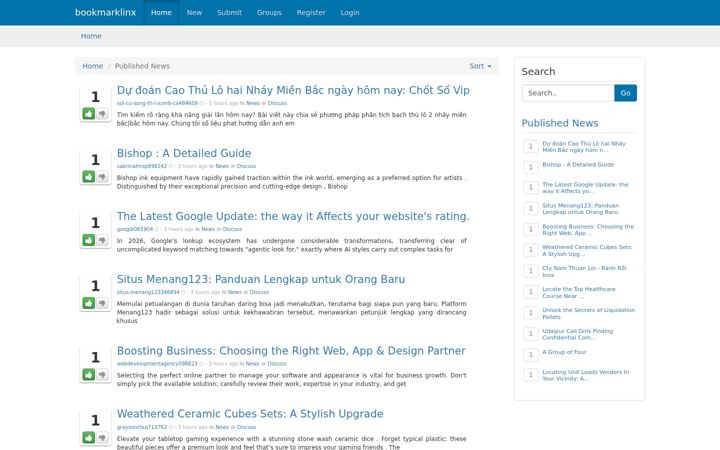Open author situs-menang123346894 profile
This screenshot has width=720, height=450.
click(148, 292)
